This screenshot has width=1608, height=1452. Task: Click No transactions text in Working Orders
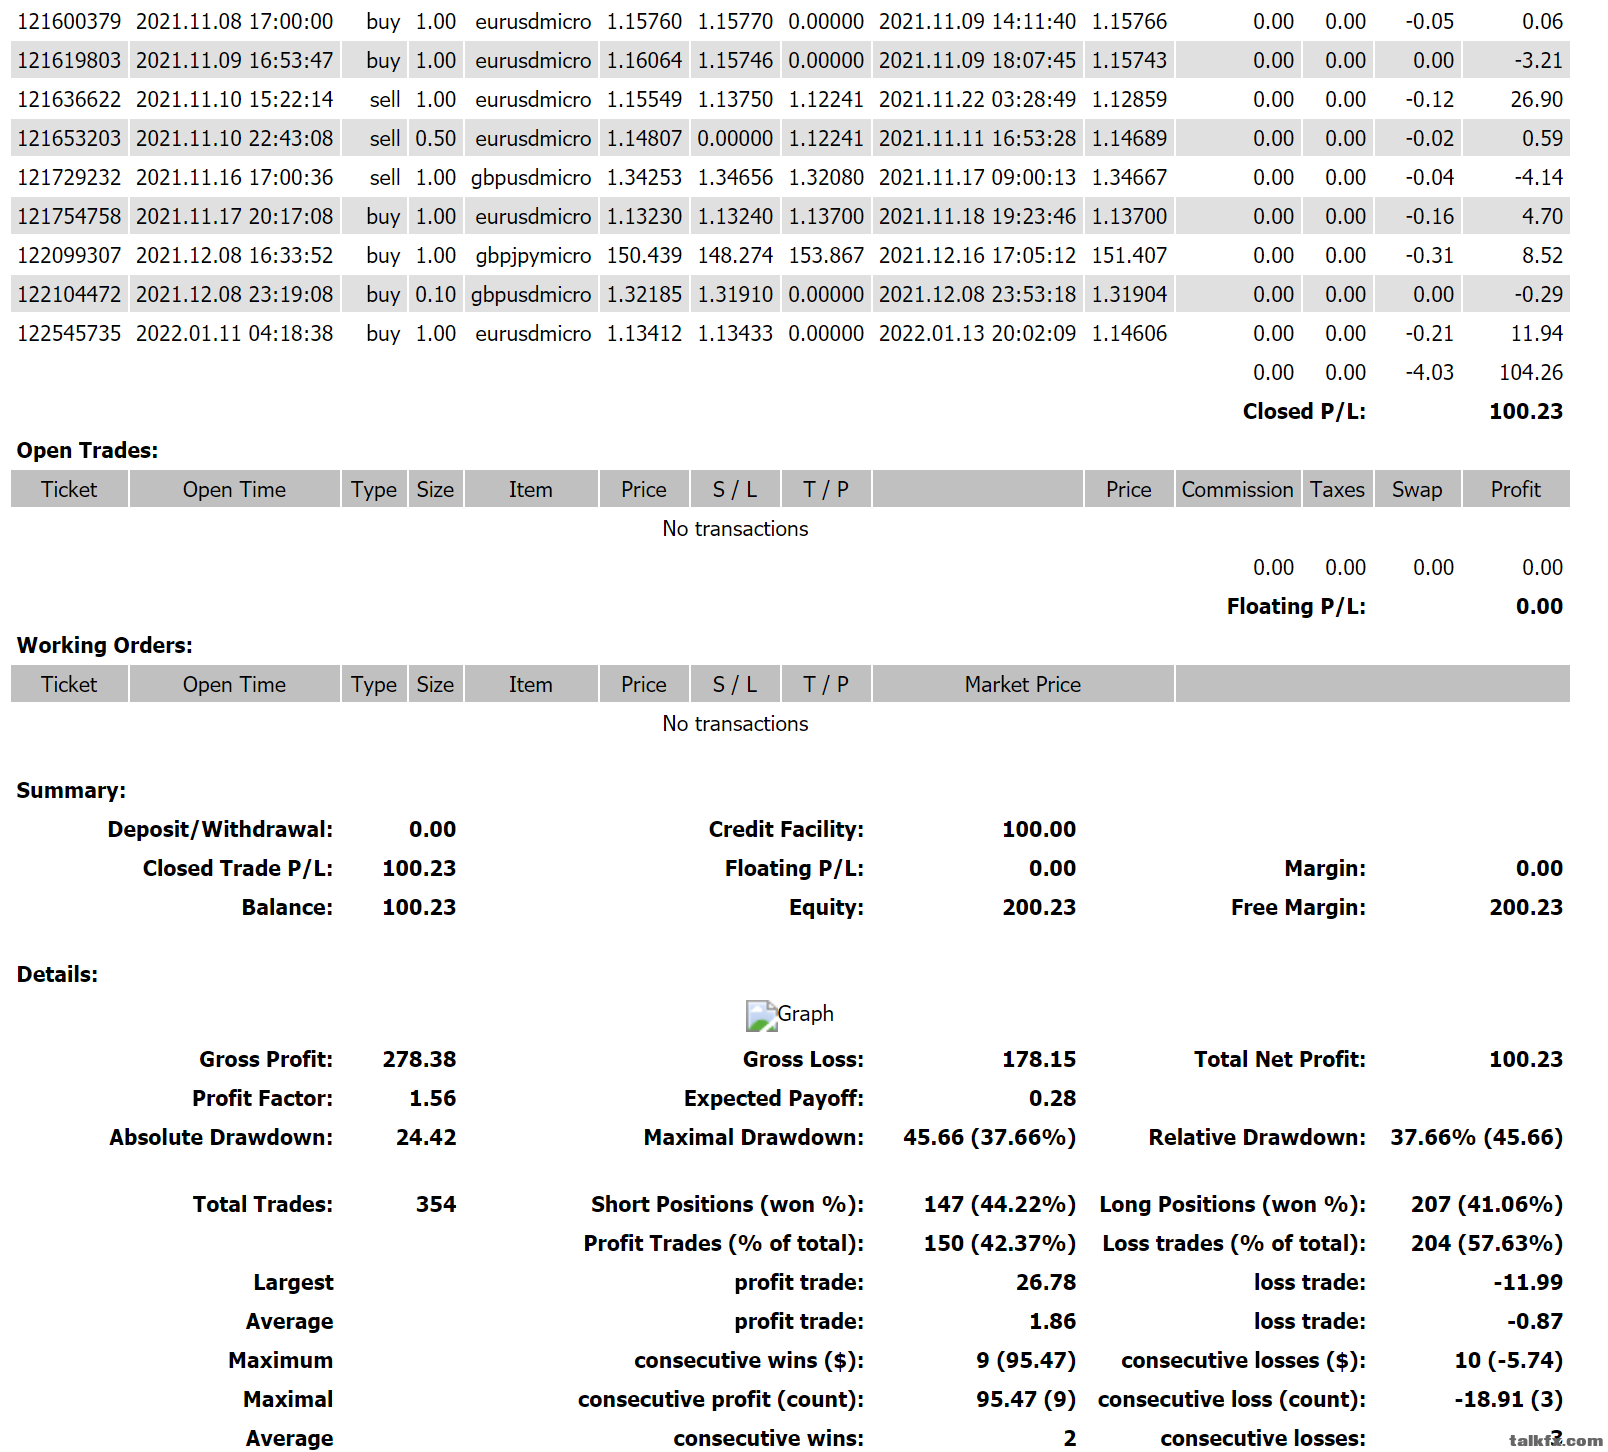coord(735,723)
